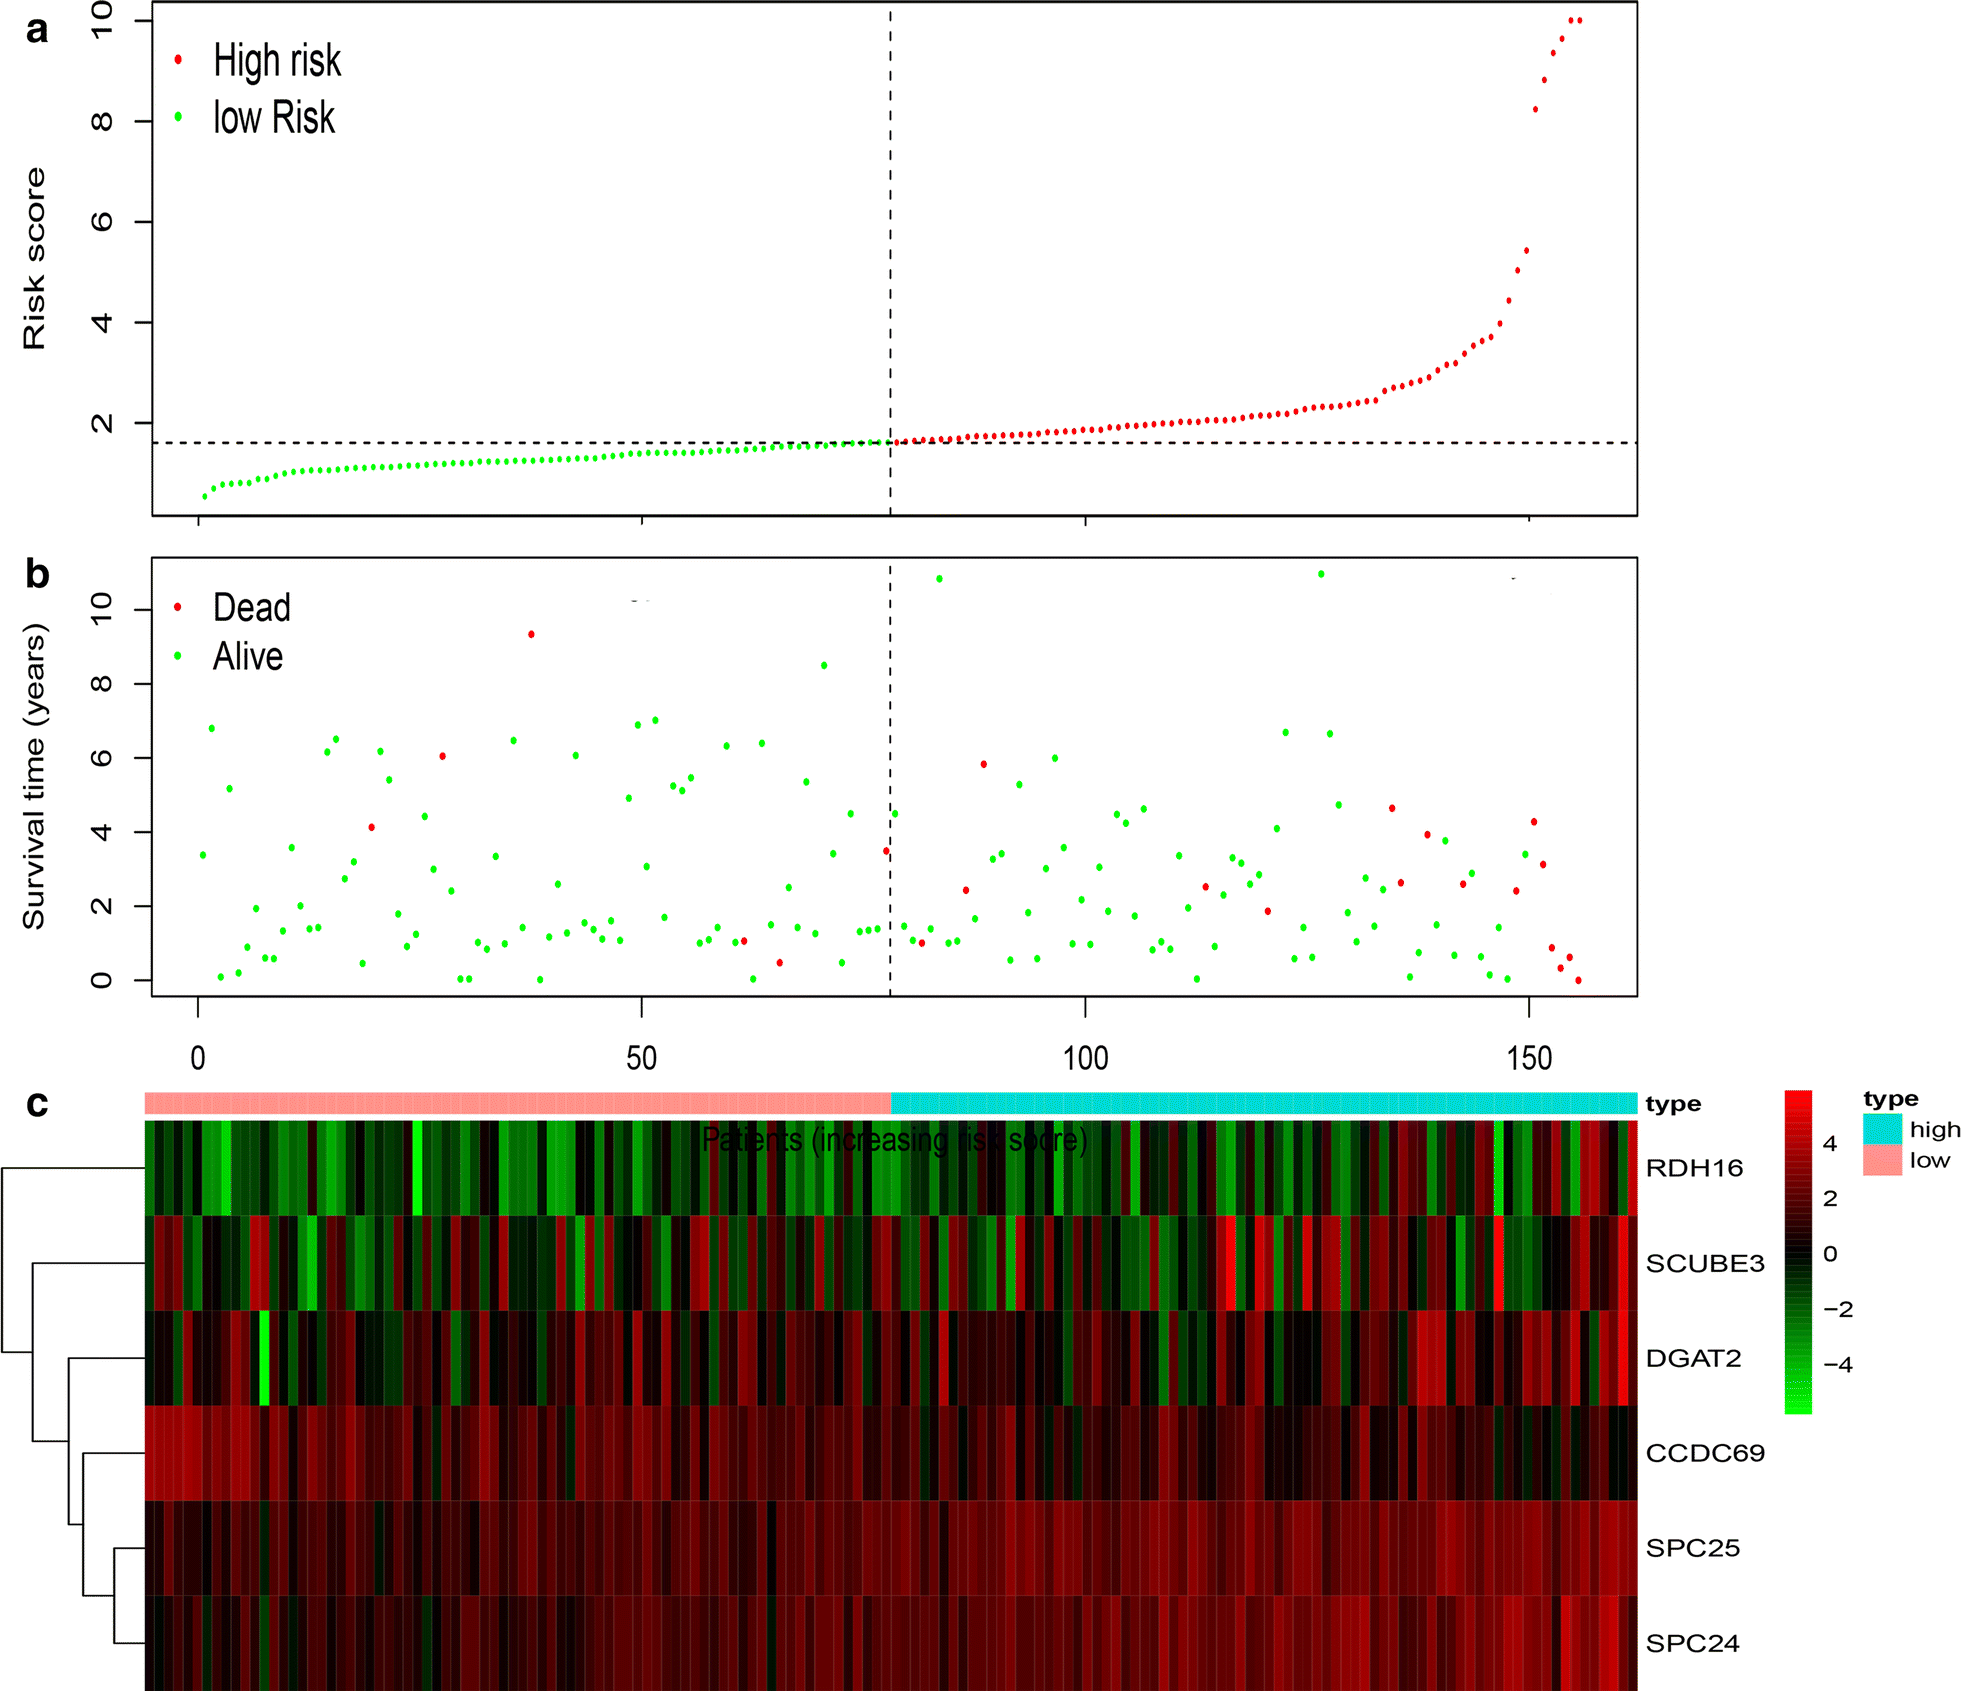Click the panel letter 'c'
Screen dimensions: 1961x1691
pyautogui.click(x=37, y=1104)
